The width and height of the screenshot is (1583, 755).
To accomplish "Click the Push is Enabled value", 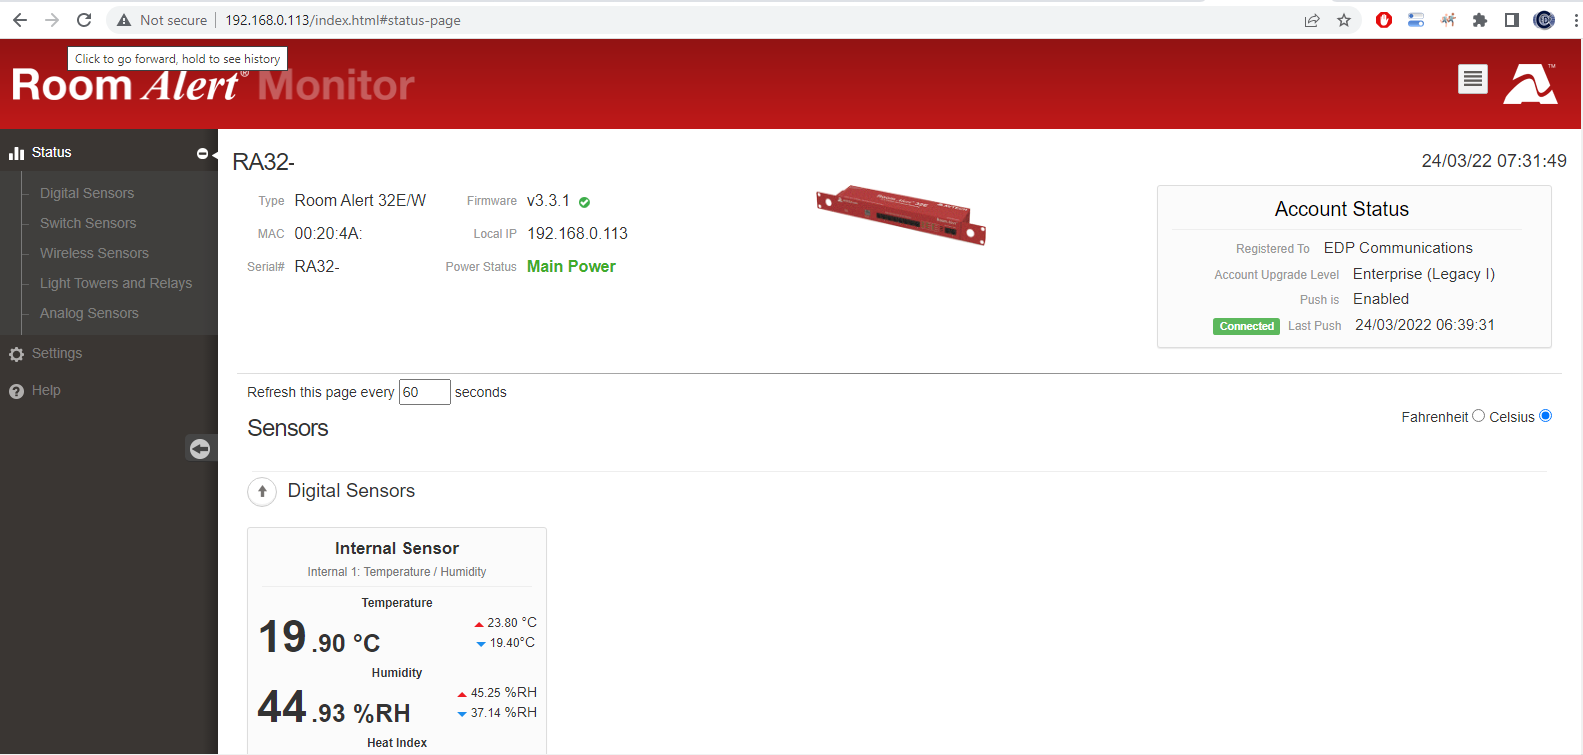I will pyautogui.click(x=1381, y=299).
